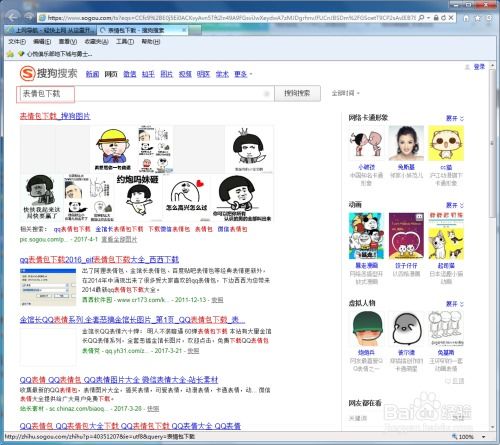Screen dimensions: 500x445
Task: Expand the 动画 section with 展开
Action: click(455, 205)
